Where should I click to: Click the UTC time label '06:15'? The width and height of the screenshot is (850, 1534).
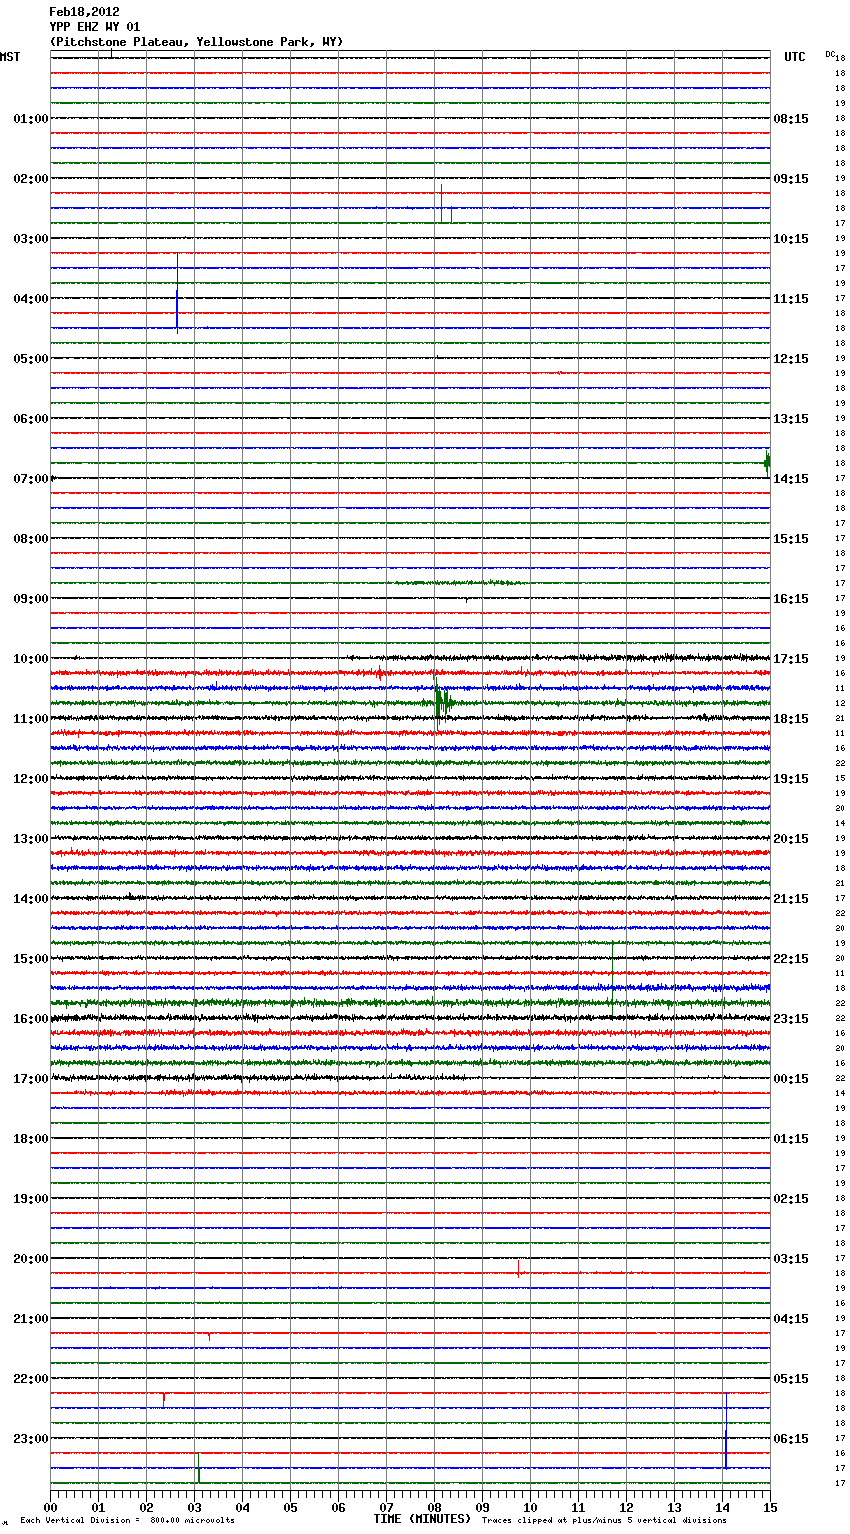791,1439
